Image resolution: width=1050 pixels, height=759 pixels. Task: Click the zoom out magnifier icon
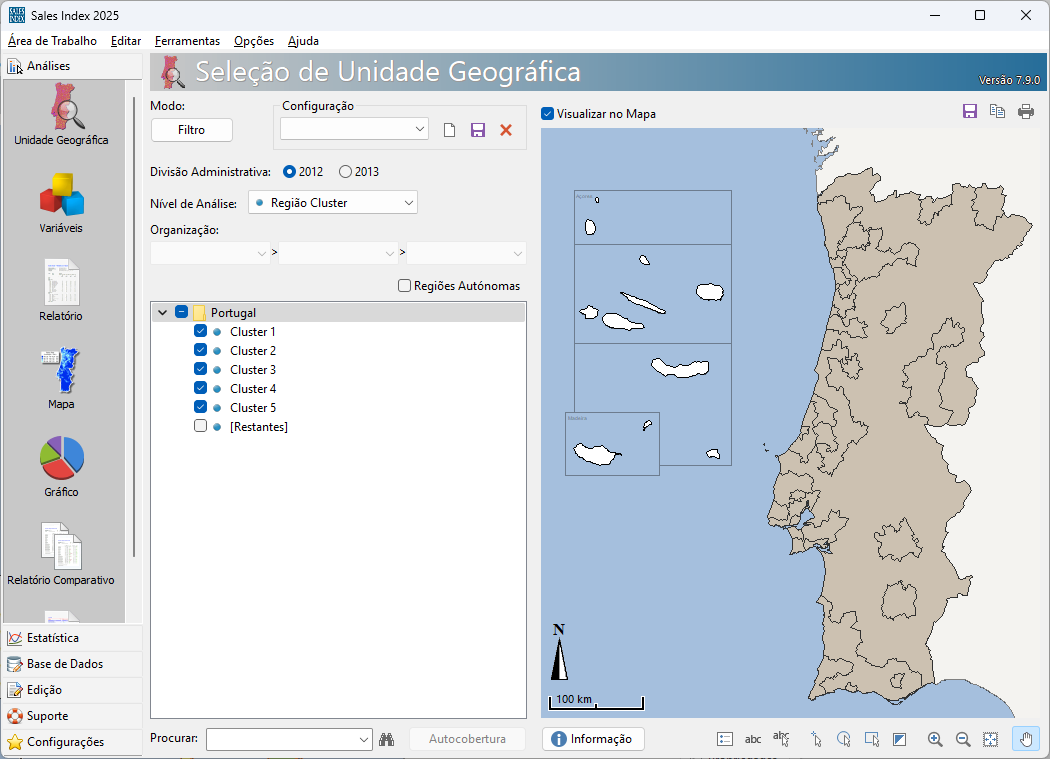[963, 739]
